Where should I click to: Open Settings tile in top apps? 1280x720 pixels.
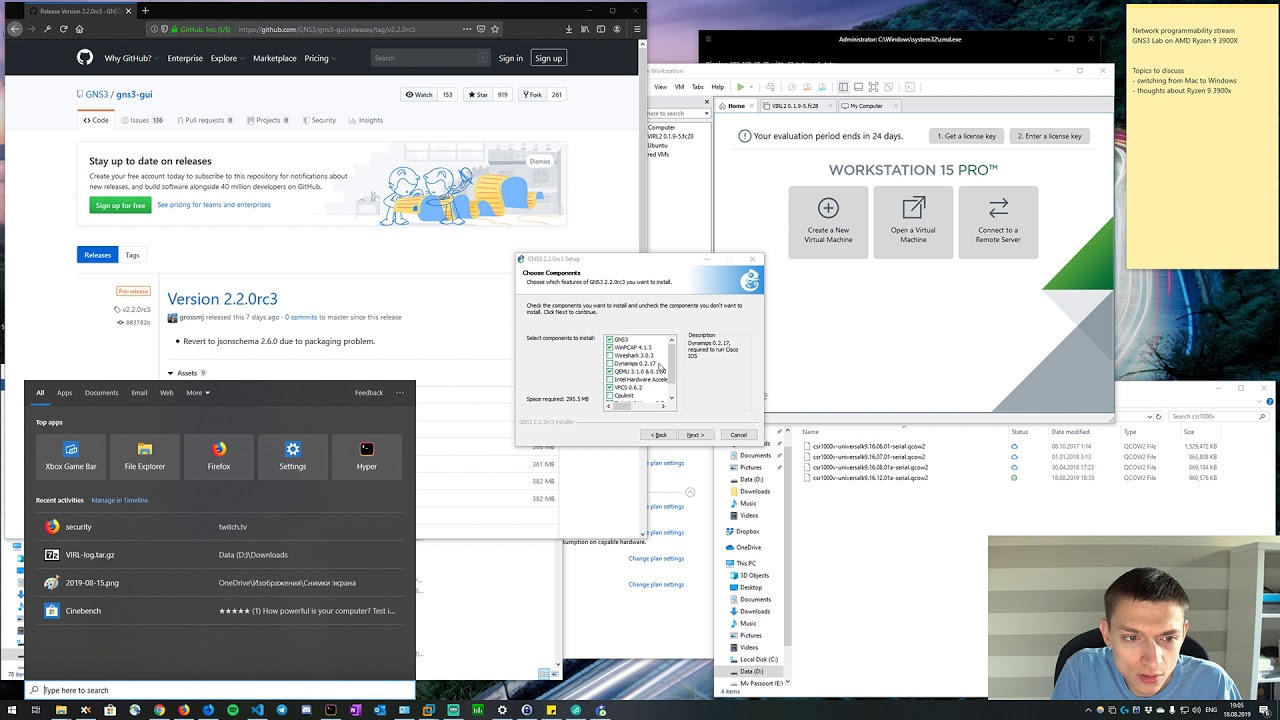293,456
